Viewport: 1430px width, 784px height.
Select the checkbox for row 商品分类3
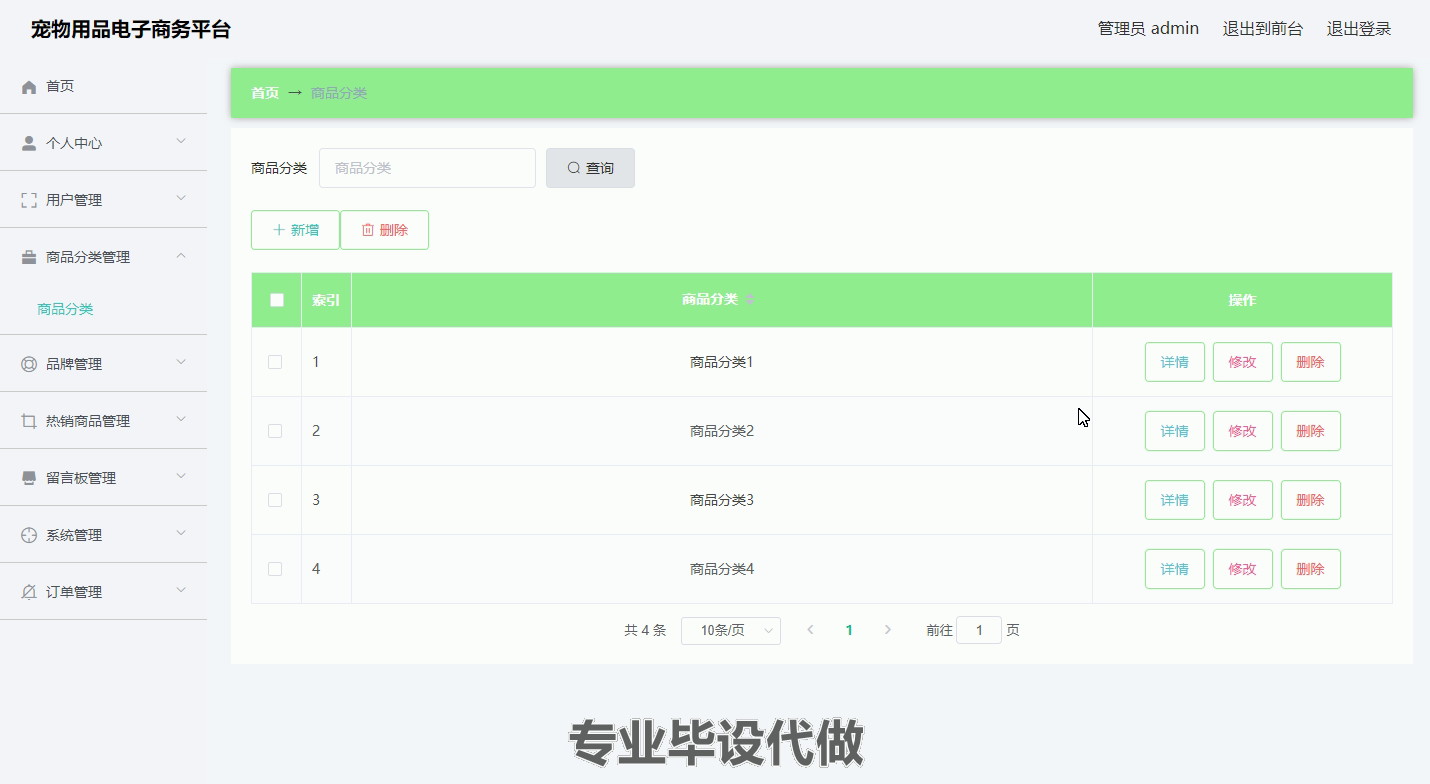275,500
